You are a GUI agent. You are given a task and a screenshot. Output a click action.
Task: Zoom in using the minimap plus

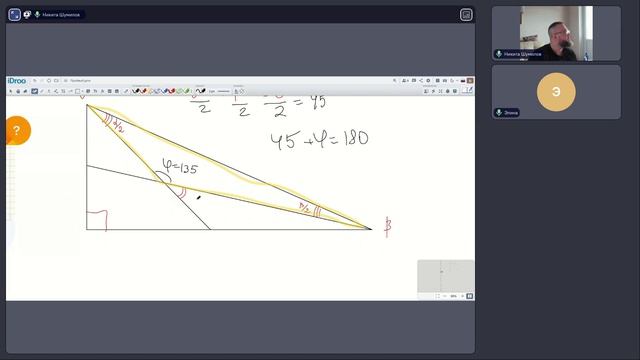462,296
